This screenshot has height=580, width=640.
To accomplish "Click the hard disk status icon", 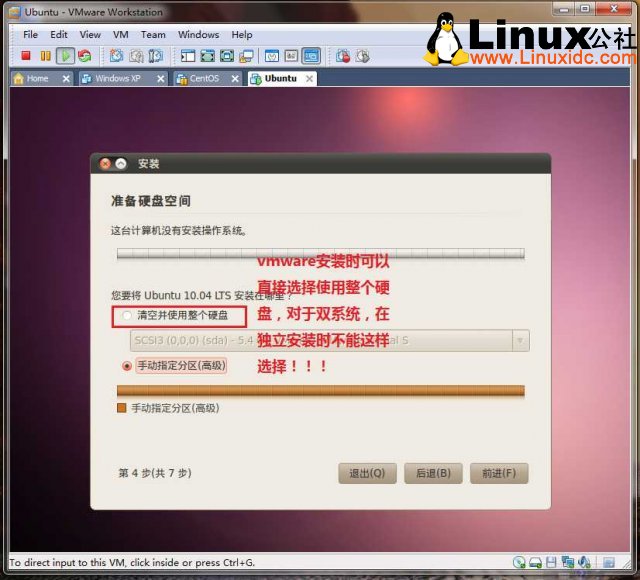I will click(535, 563).
